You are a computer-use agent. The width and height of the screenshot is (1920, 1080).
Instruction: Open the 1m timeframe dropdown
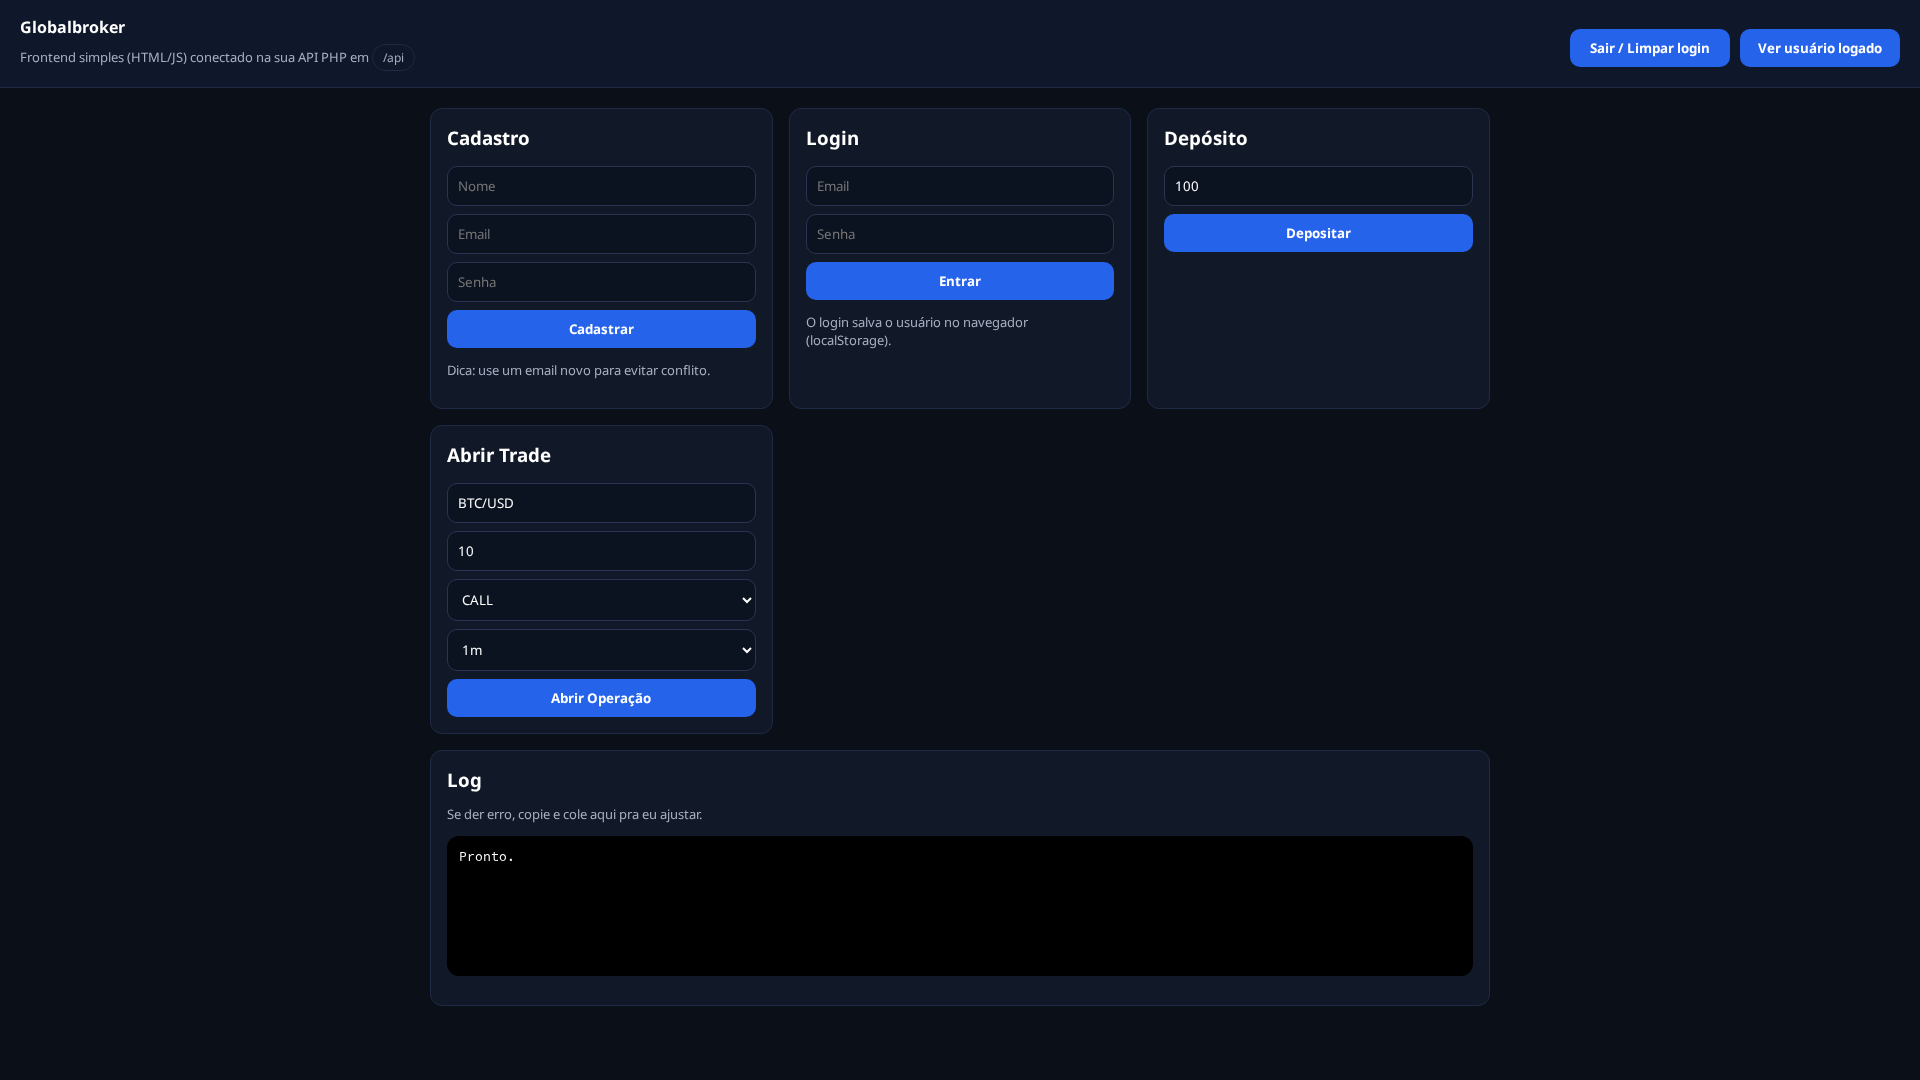[x=600, y=649]
